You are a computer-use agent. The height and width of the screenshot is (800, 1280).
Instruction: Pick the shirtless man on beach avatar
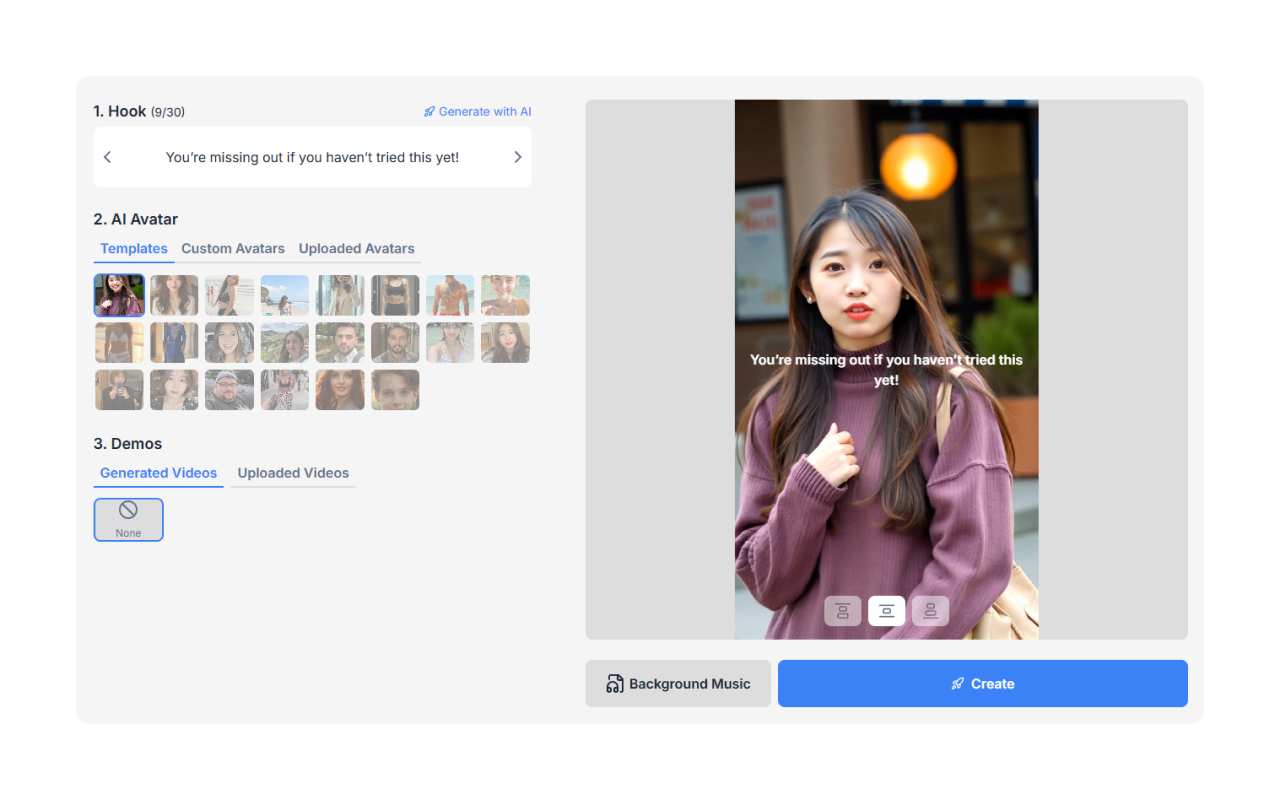(x=450, y=296)
